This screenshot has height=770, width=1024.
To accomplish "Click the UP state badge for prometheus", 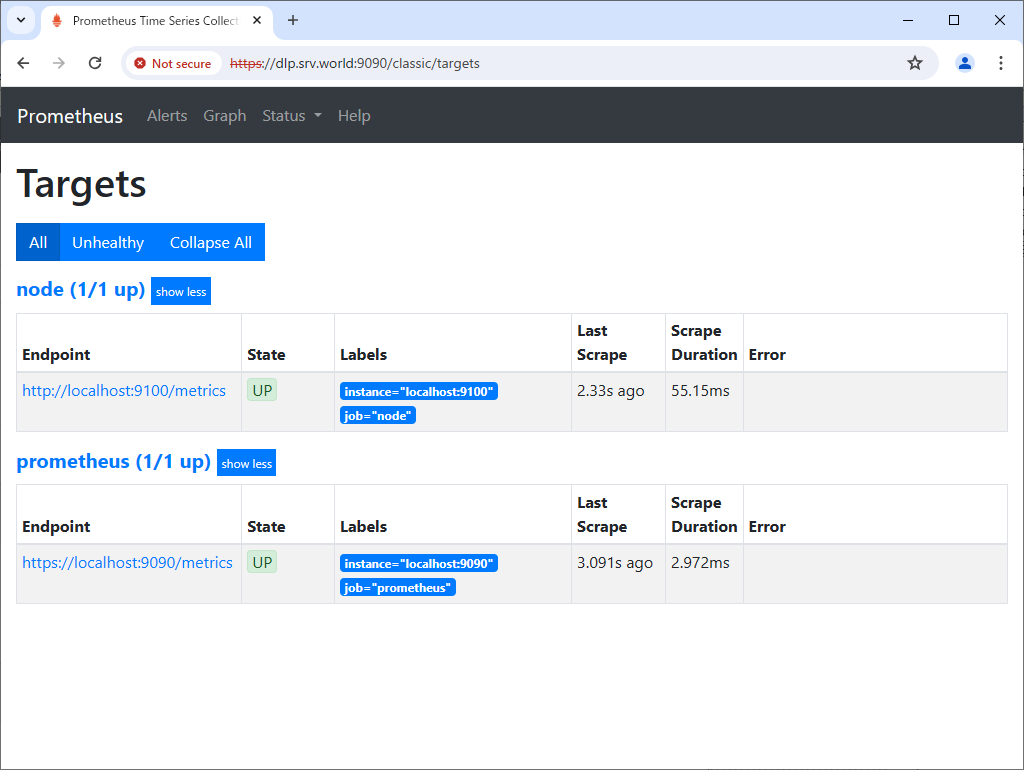I will (x=262, y=562).
